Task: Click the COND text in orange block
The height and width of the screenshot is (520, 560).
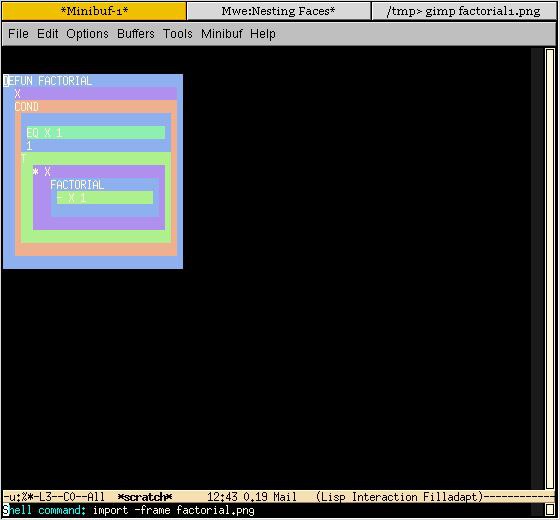Action: [26, 106]
